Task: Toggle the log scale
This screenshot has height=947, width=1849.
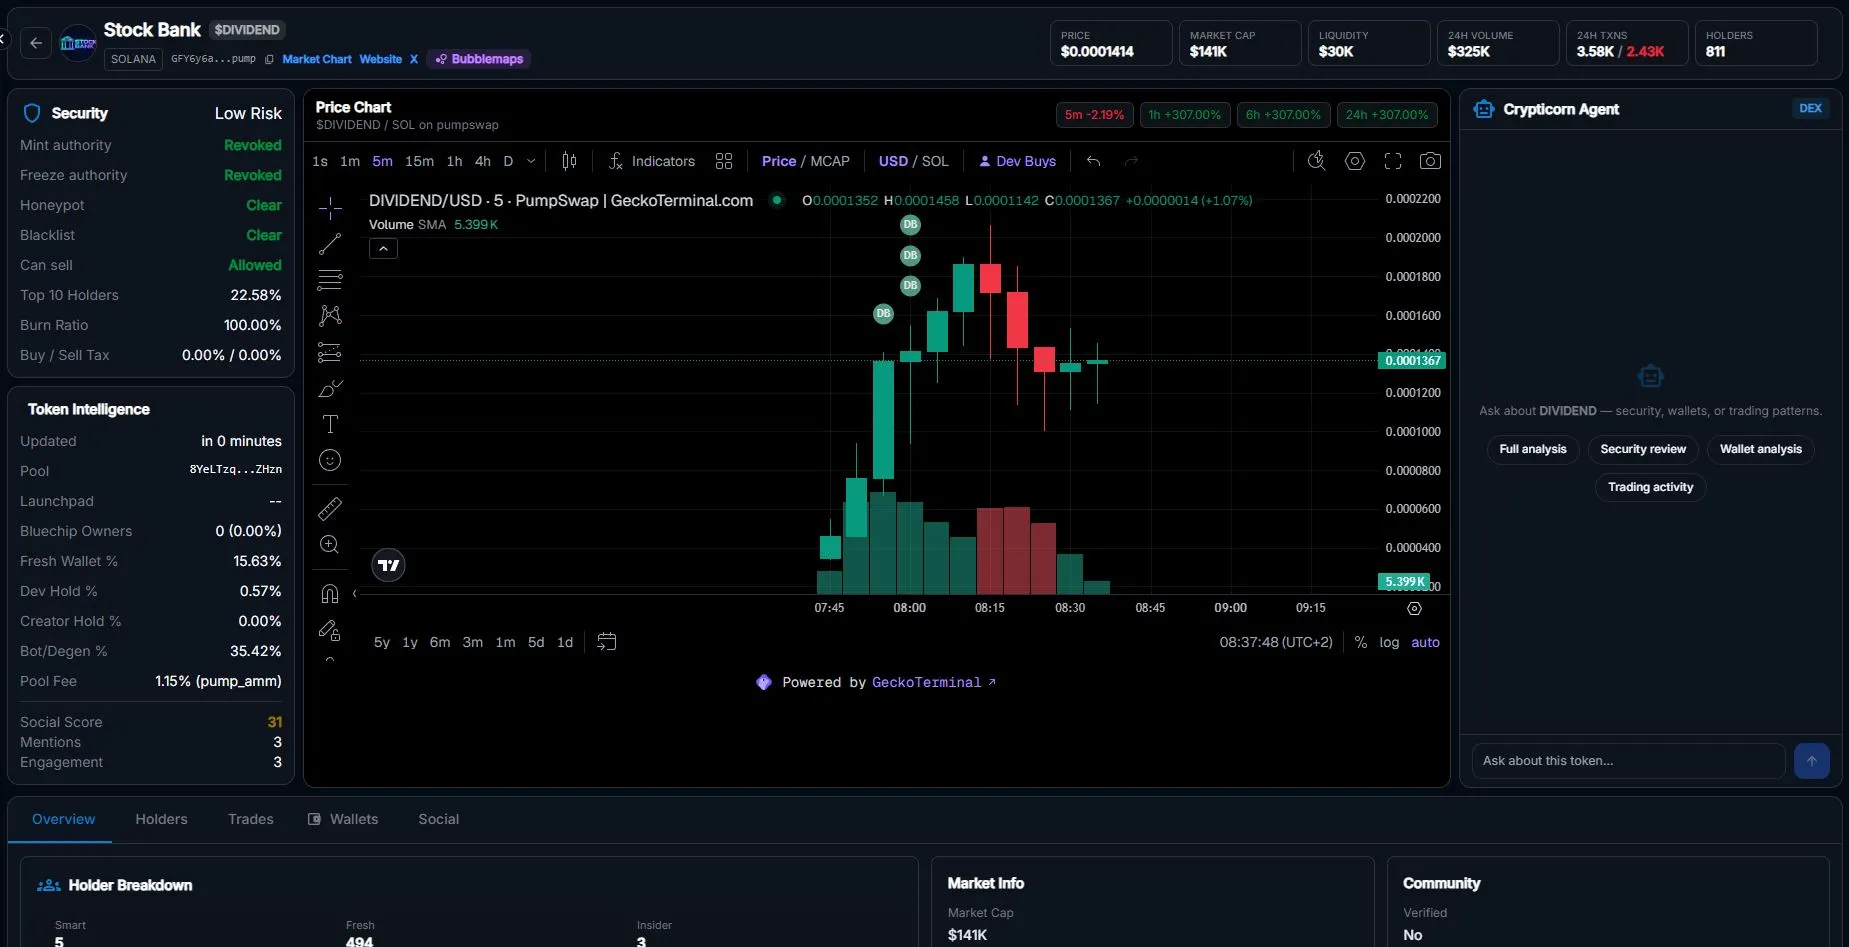Action: point(1389,642)
